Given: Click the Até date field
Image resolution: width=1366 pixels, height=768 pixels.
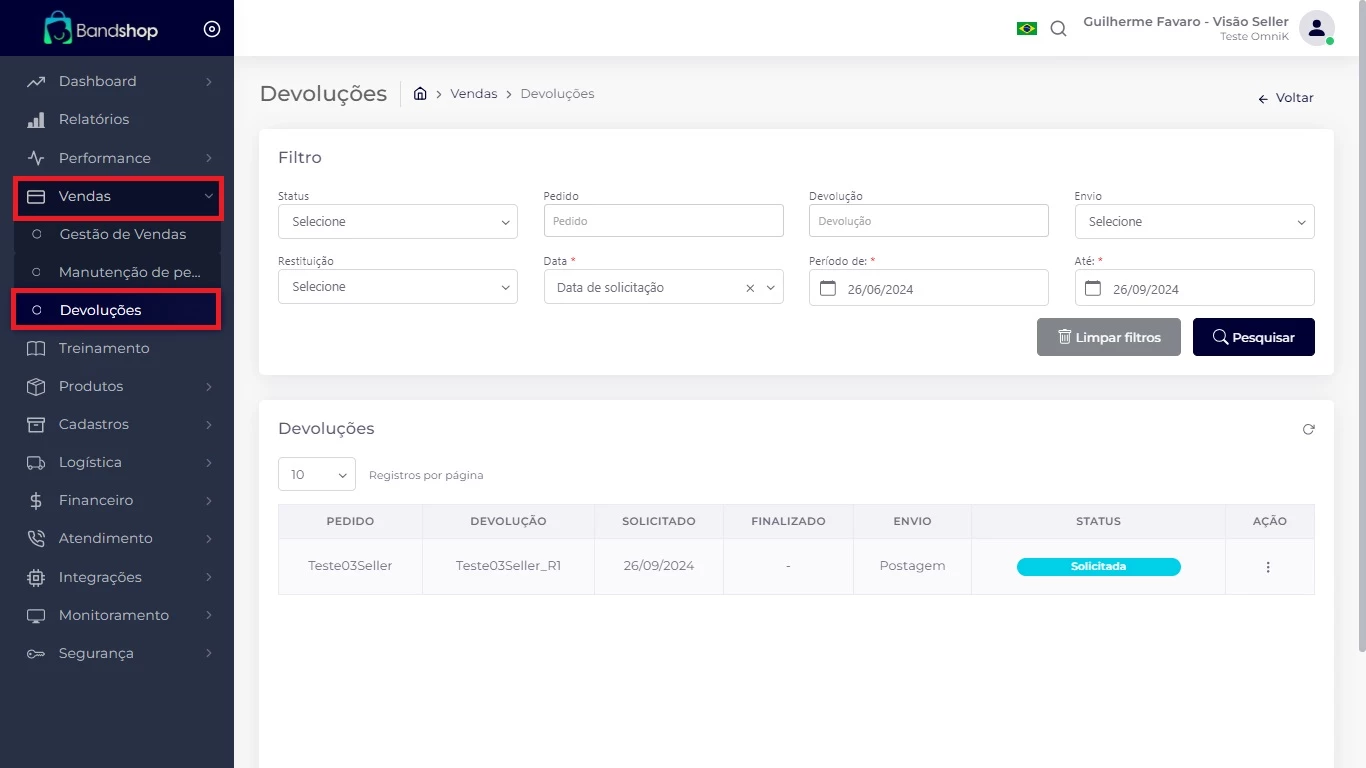Looking at the screenshot, I should coord(1194,288).
